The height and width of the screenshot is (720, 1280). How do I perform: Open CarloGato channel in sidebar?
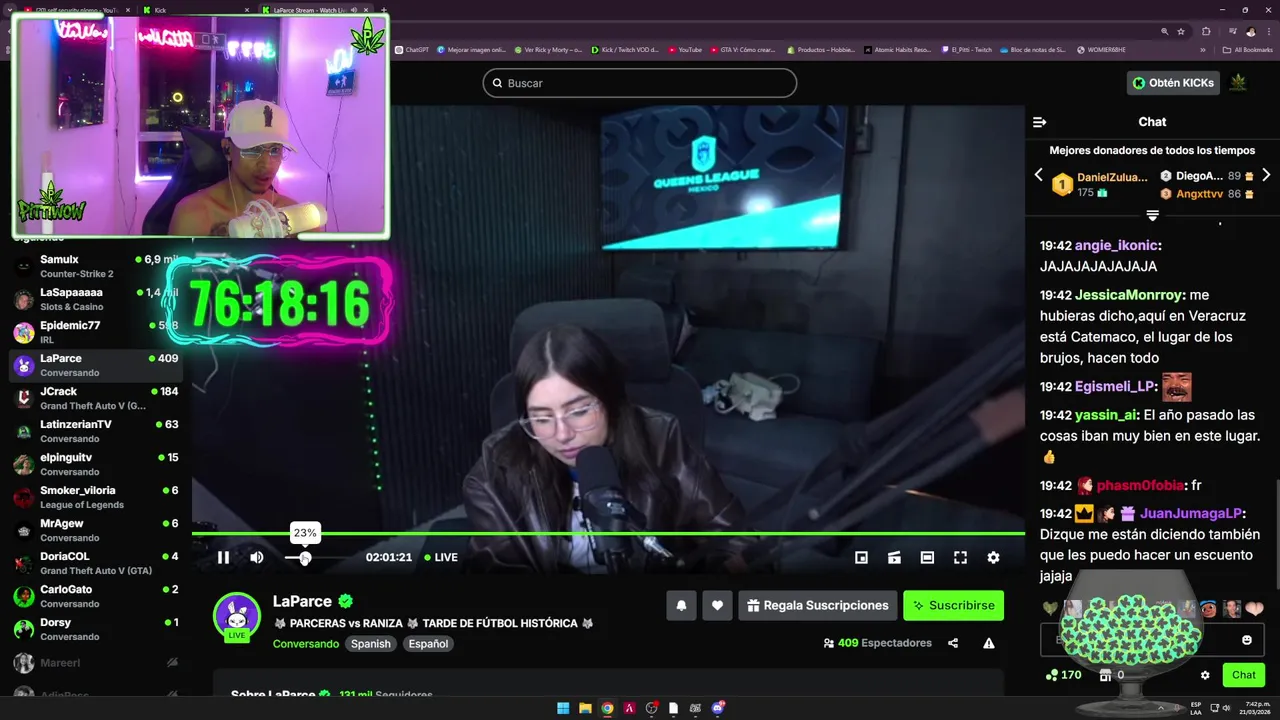[96, 596]
